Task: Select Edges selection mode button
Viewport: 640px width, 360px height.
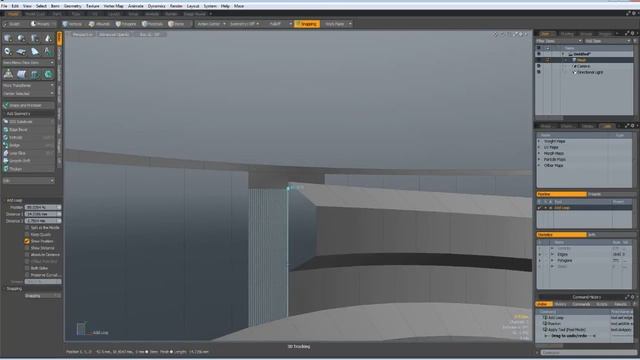Action: [99, 24]
